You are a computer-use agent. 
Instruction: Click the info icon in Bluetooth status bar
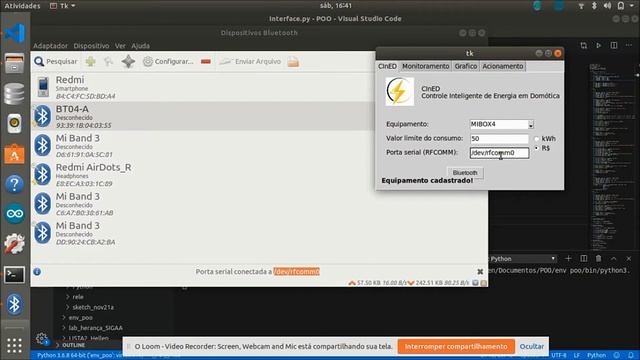click(x=37, y=271)
